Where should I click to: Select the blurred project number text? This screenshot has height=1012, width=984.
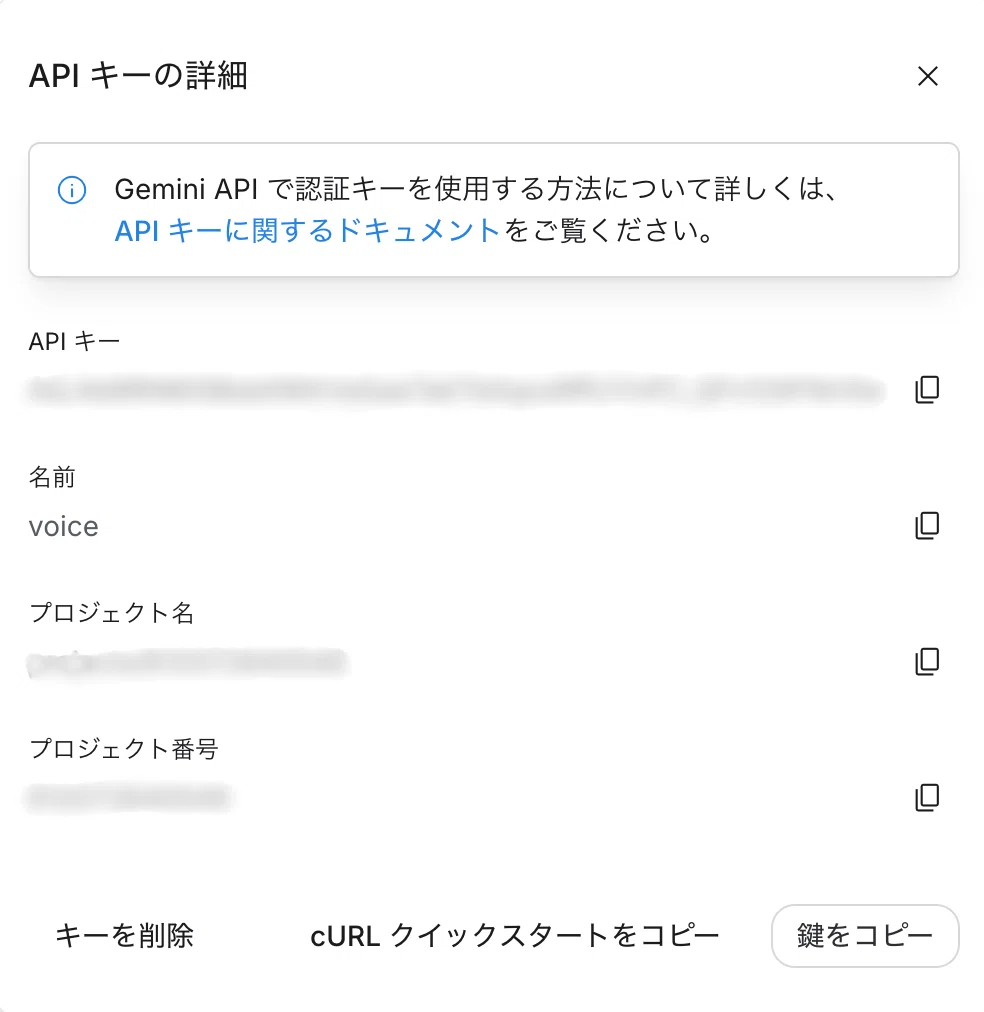pos(128,798)
